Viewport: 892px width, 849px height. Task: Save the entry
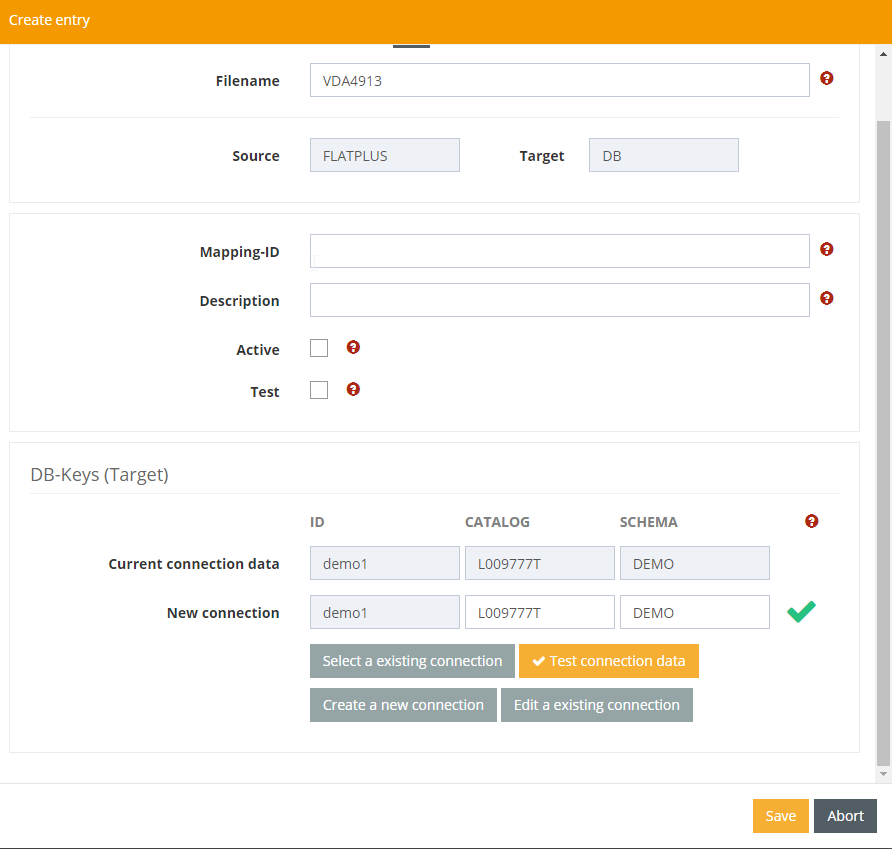pyautogui.click(x=780, y=816)
